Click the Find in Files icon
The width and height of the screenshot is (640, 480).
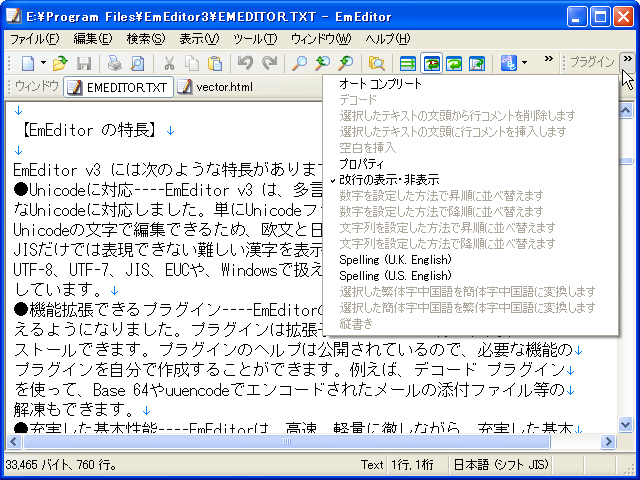coord(377,63)
